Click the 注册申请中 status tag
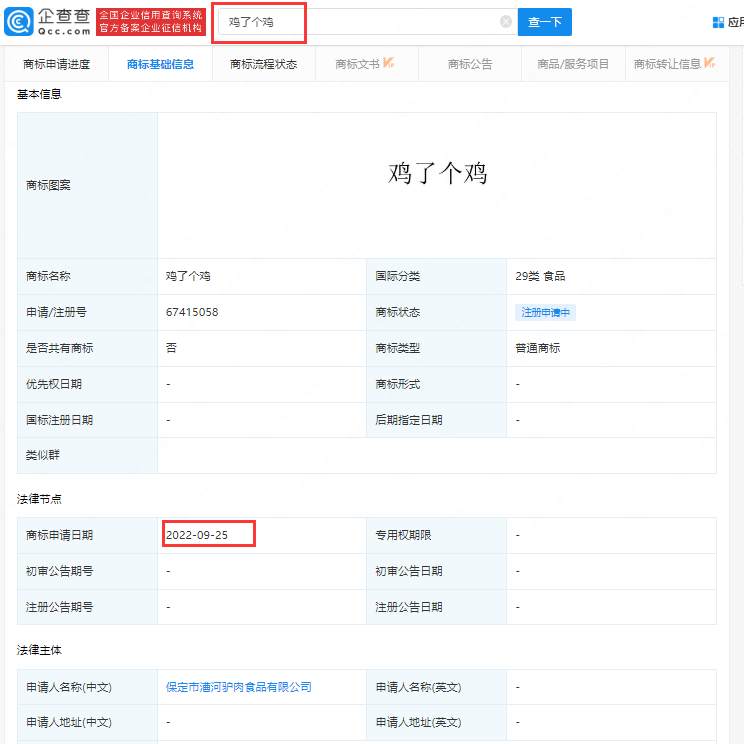The width and height of the screenshot is (744, 744). 545,313
